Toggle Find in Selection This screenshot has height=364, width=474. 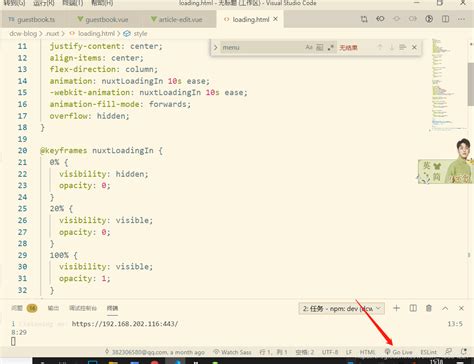point(403,47)
